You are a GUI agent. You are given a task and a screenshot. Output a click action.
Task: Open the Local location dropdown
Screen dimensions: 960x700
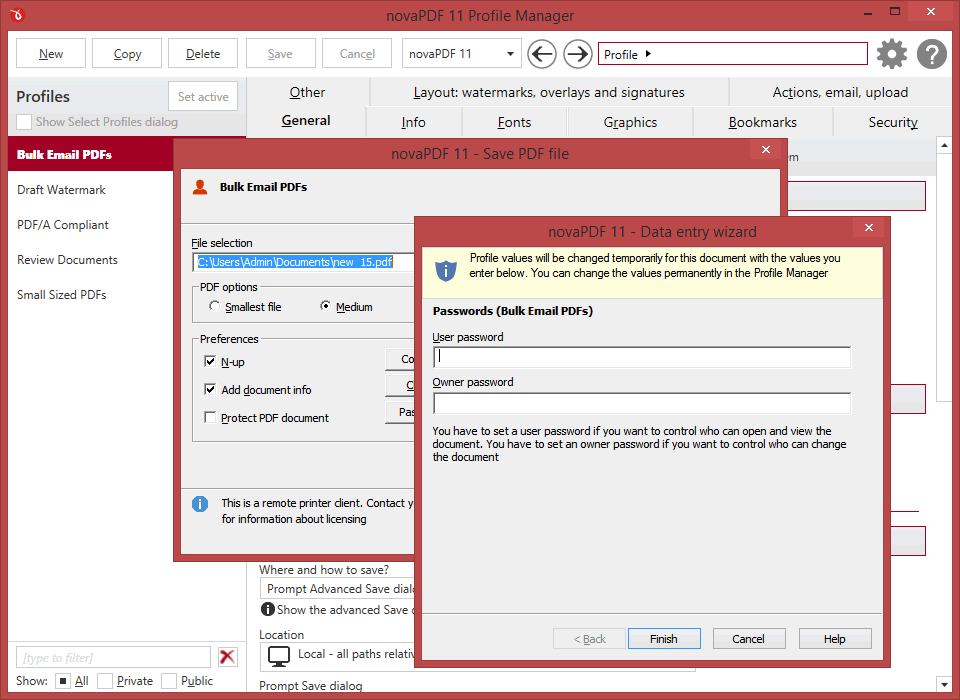(x=338, y=656)
